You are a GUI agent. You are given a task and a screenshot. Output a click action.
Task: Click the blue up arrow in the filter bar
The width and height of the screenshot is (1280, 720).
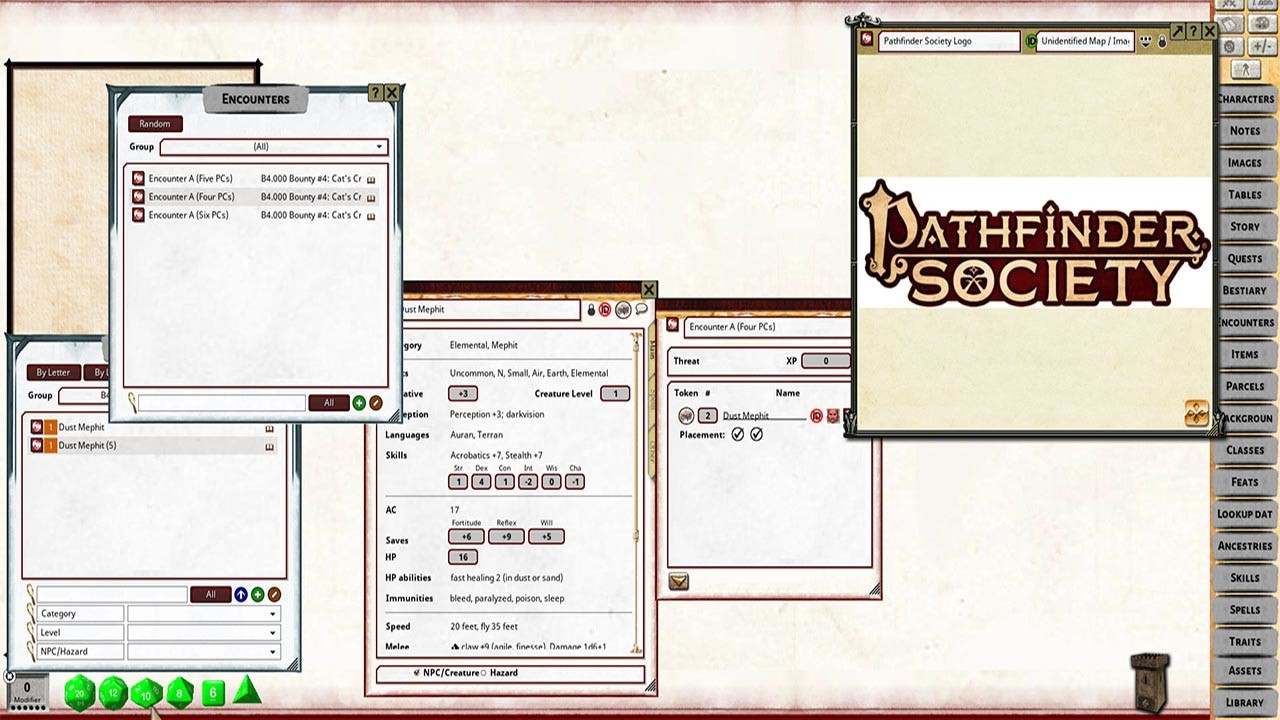240,594
